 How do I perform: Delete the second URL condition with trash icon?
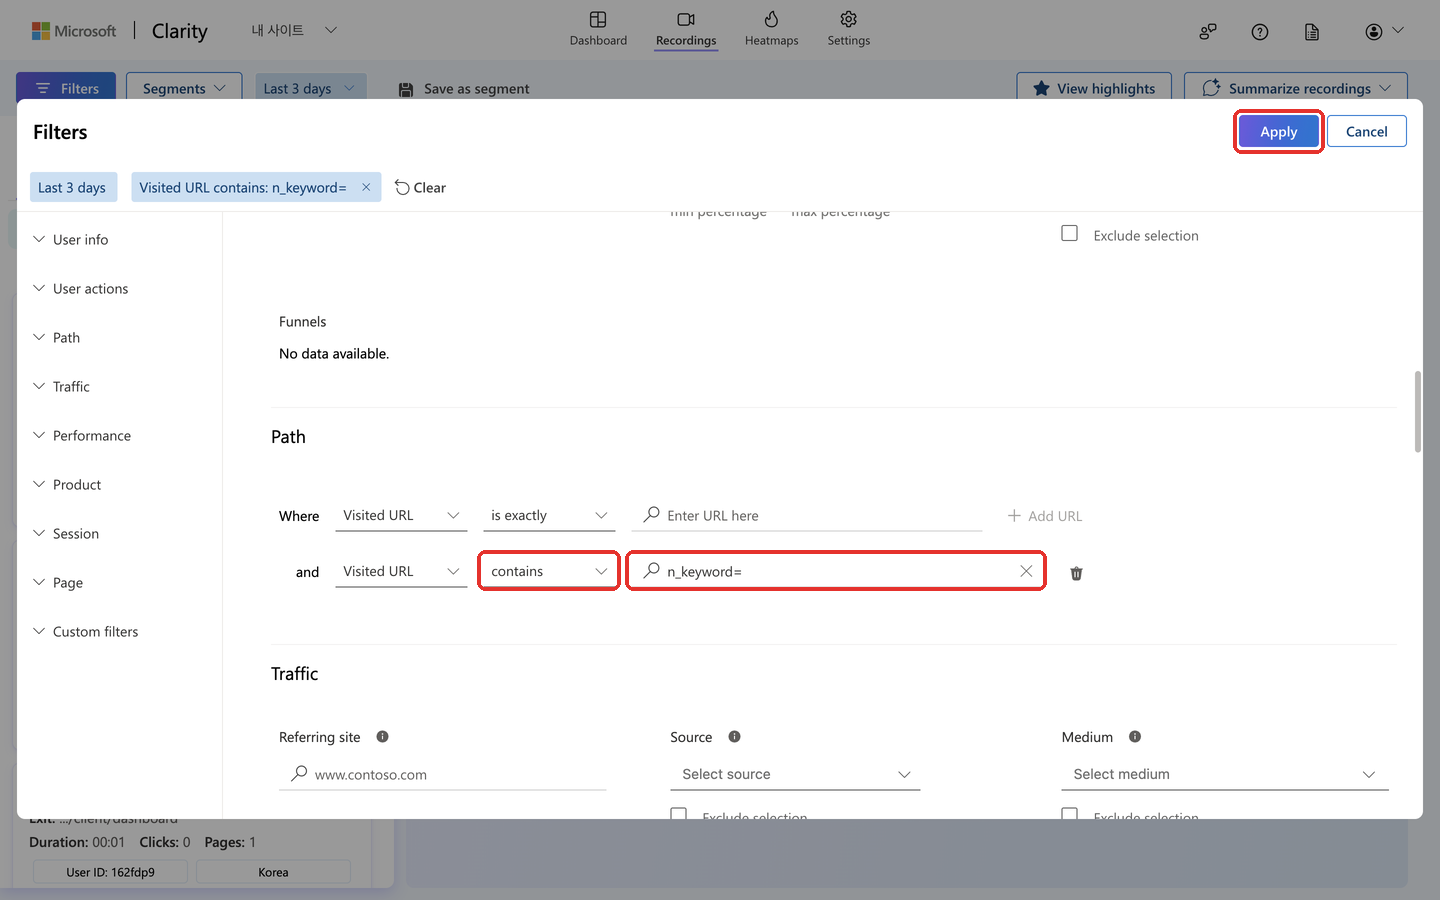click(1076, 573)
